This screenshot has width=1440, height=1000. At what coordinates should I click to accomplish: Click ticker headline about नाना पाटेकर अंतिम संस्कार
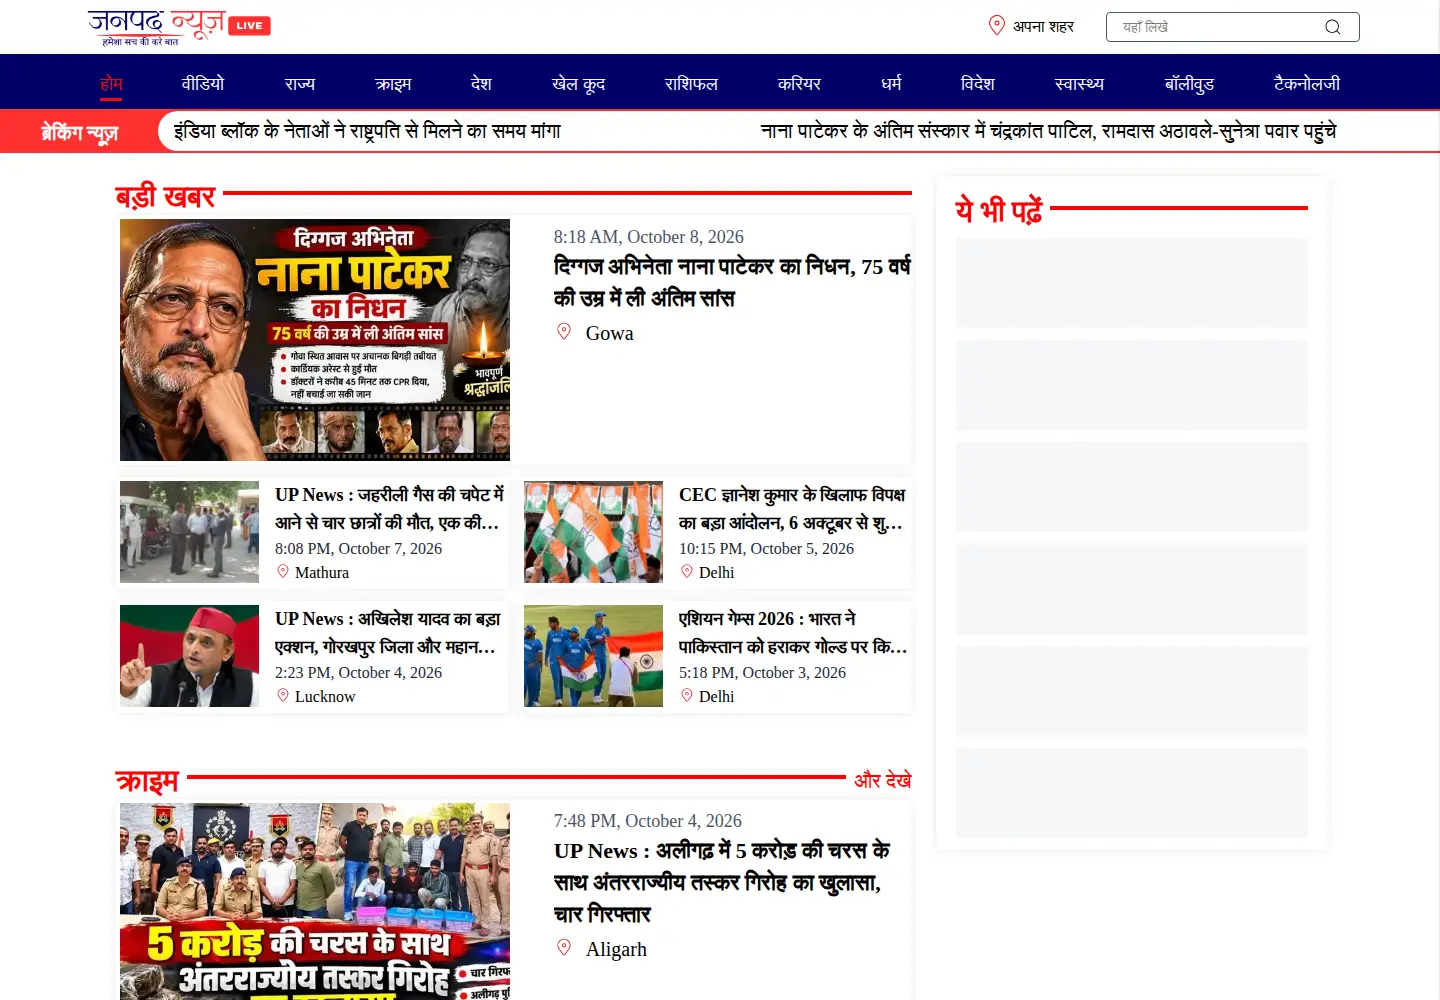(x=1048, y=131)
